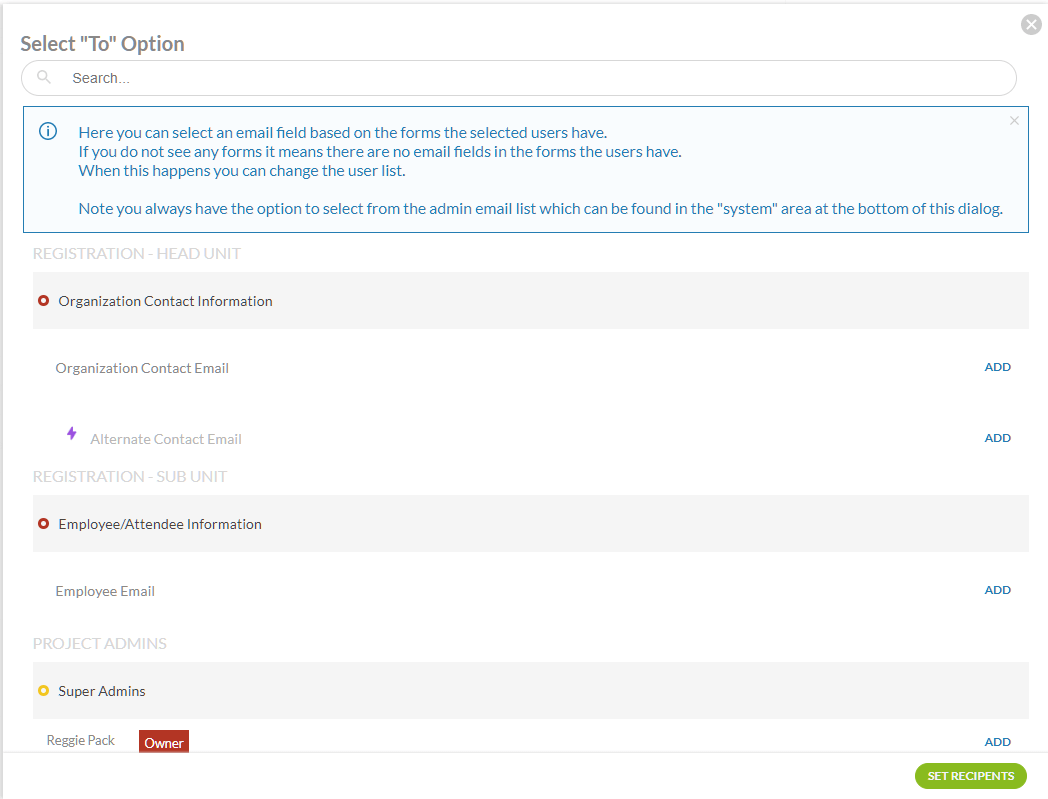Image resolution: width=1048 pixels, height=799 pixels.
Task: Add Employee Email as recipient
Action: [x=997, y=590]
